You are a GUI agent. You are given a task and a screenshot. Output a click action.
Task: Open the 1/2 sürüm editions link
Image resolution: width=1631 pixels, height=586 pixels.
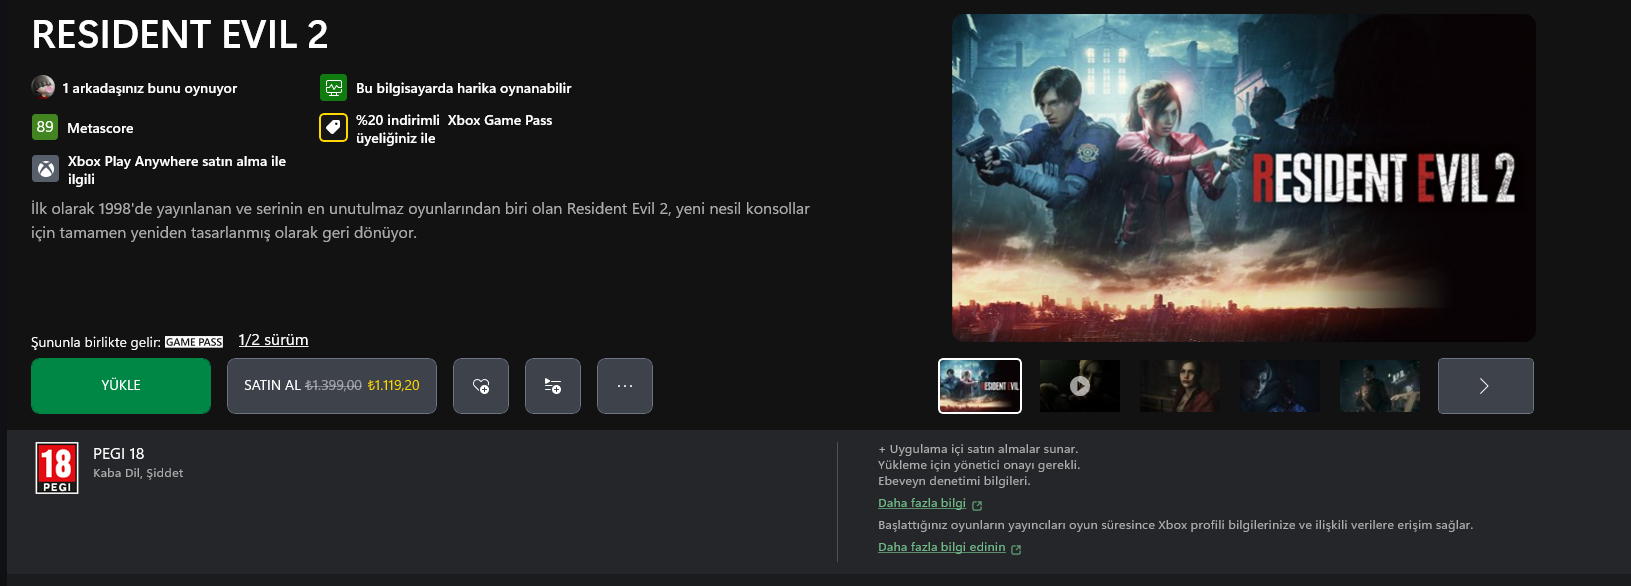click(x=273, y=340)
